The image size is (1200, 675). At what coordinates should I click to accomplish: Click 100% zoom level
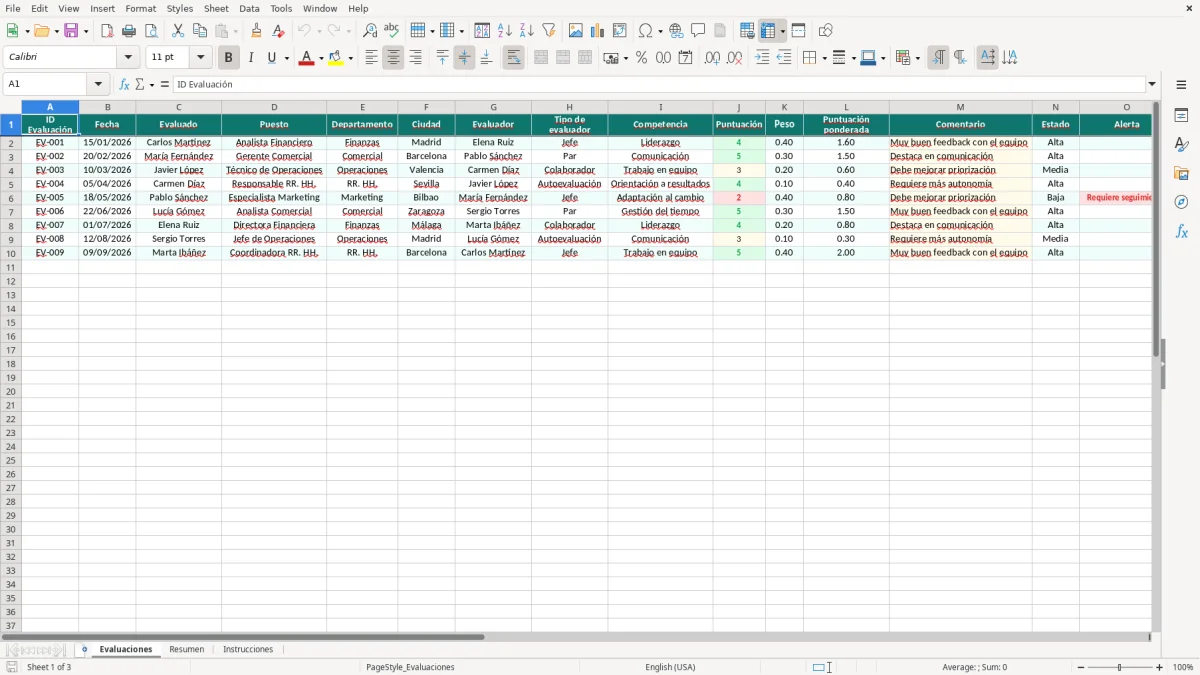pyautogui.click(x=1183, y=667)
